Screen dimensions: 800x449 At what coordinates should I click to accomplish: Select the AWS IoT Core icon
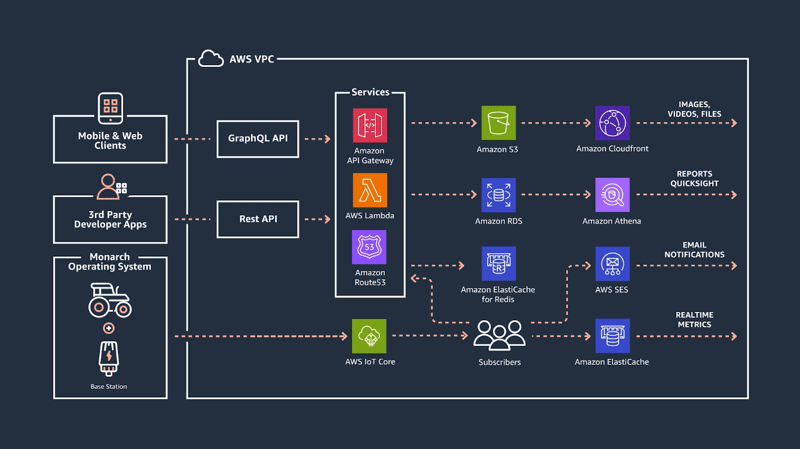click(x=369, y=336)
